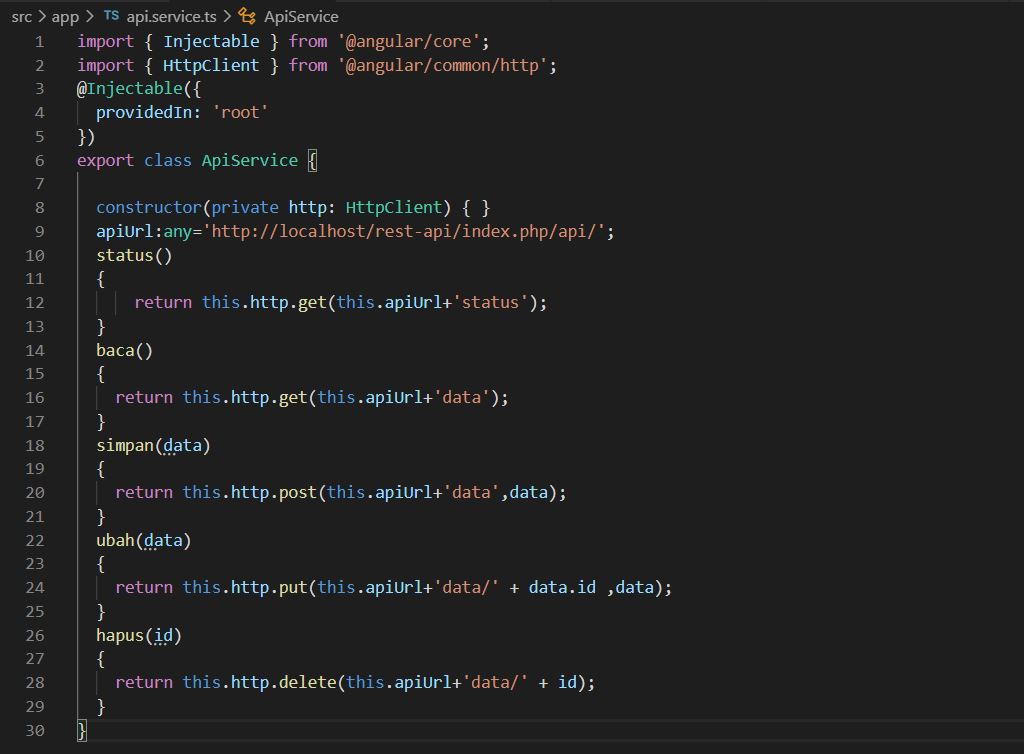Click the 'hapus' method name
This screenshot has width=1024, height=754.
120,635
